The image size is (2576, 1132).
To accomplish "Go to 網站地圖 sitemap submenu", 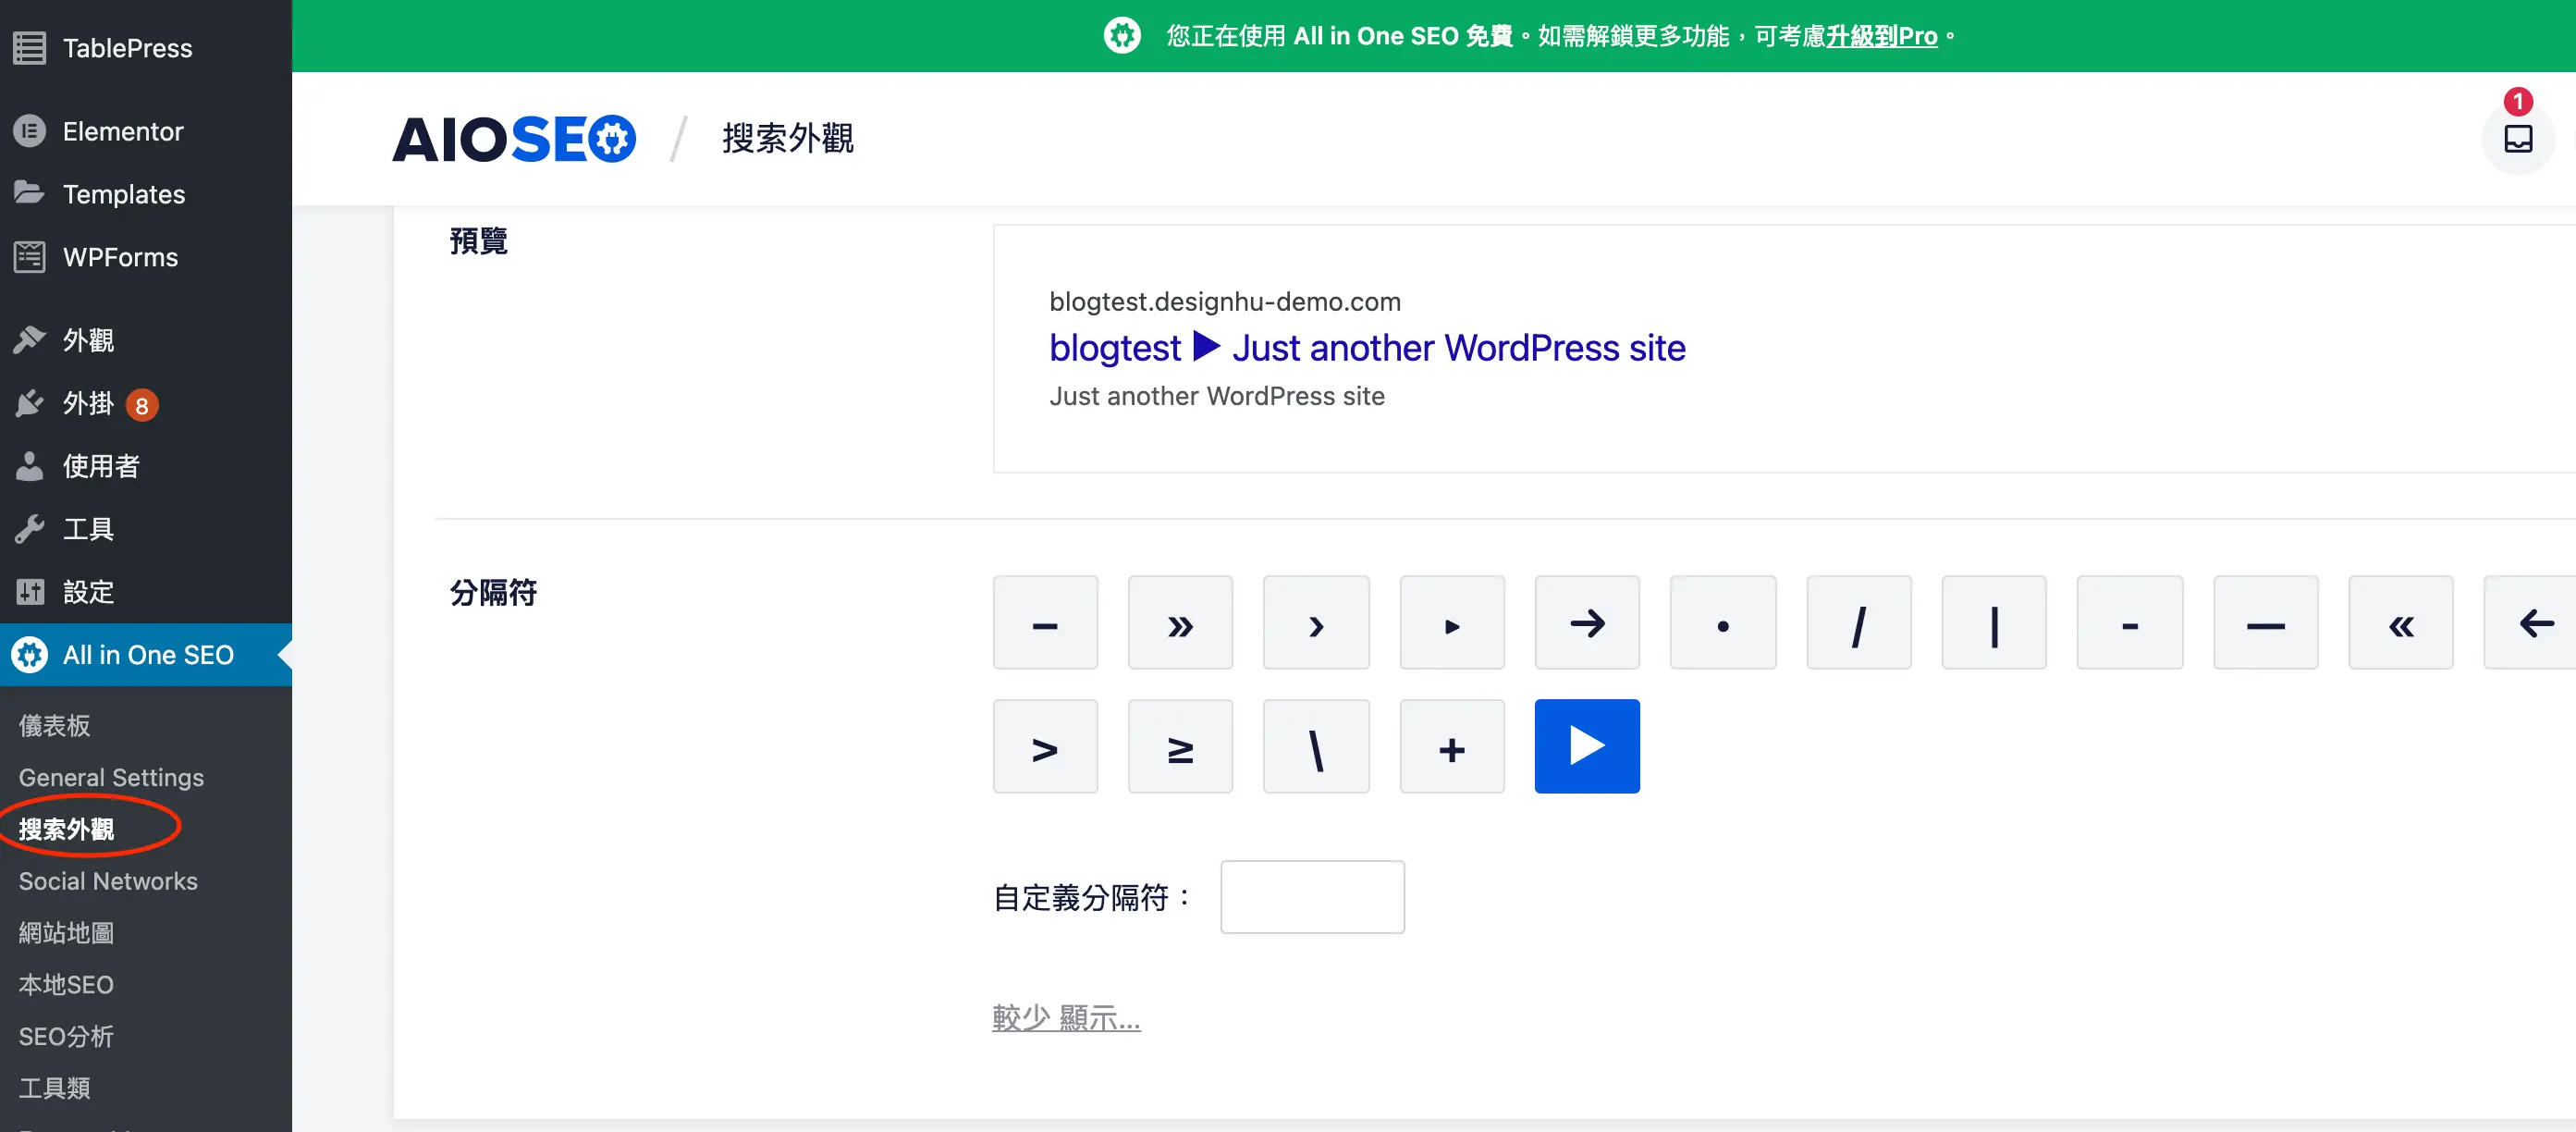I will pyautogui.click(x=66, y=933).
